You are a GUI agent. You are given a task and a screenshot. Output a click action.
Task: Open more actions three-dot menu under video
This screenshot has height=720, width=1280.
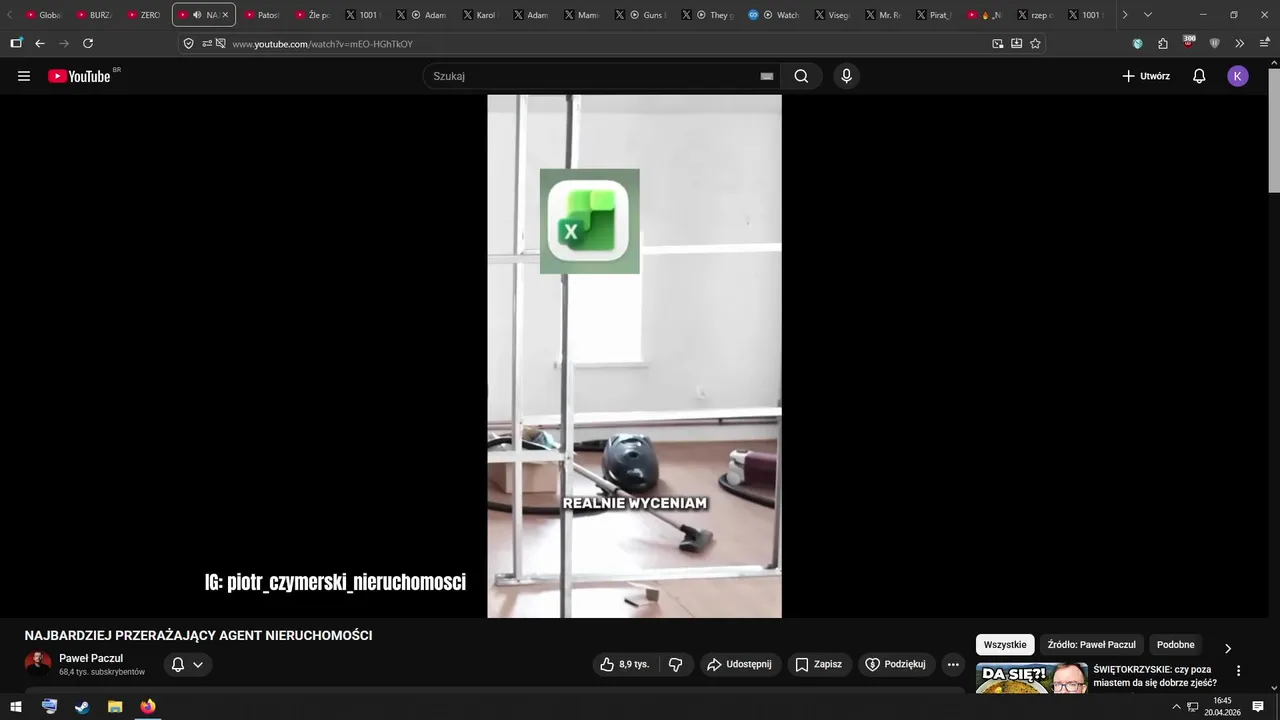(x=953, y=664)
